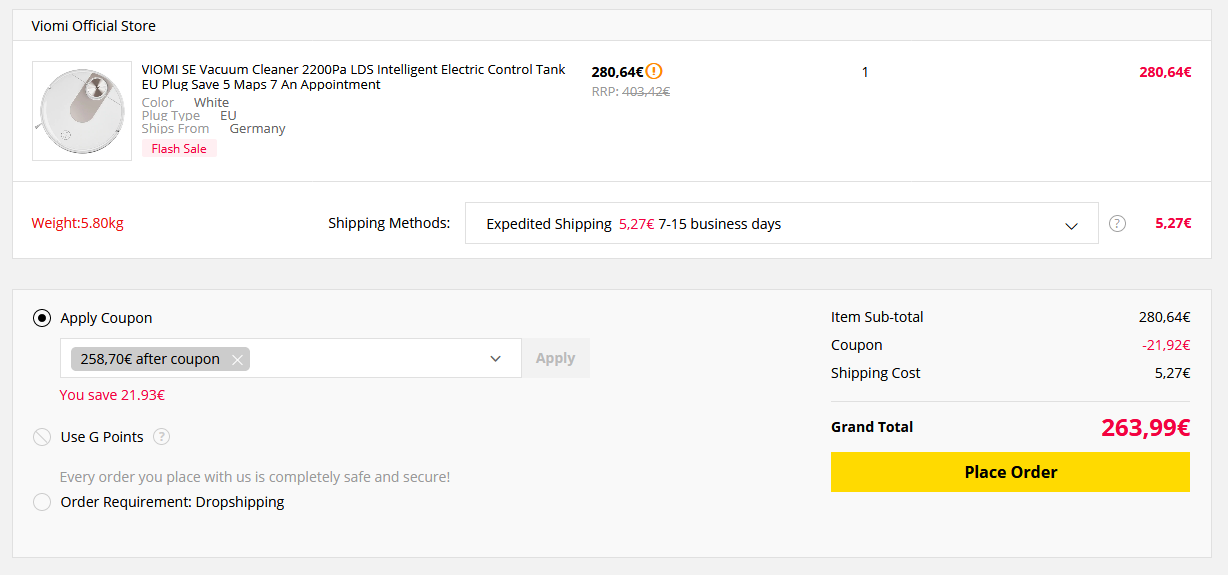Click the orange price alert icon

[654, 71]
